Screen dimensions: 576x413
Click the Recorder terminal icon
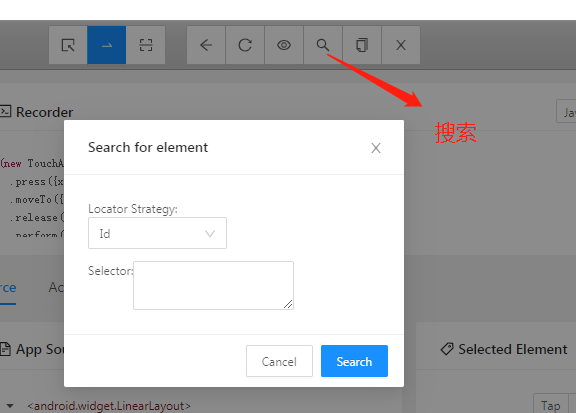[6, 111]
